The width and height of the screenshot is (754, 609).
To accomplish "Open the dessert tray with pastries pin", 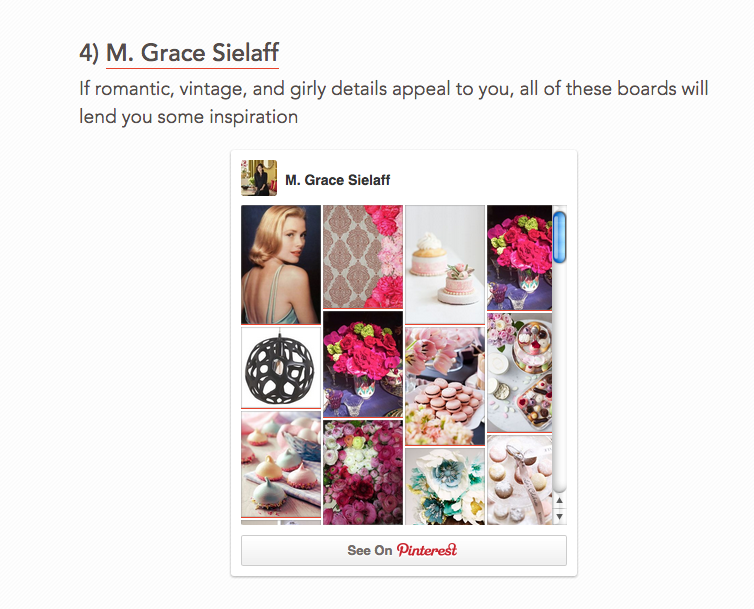I will pyautogui.click(x=519, y=371).
